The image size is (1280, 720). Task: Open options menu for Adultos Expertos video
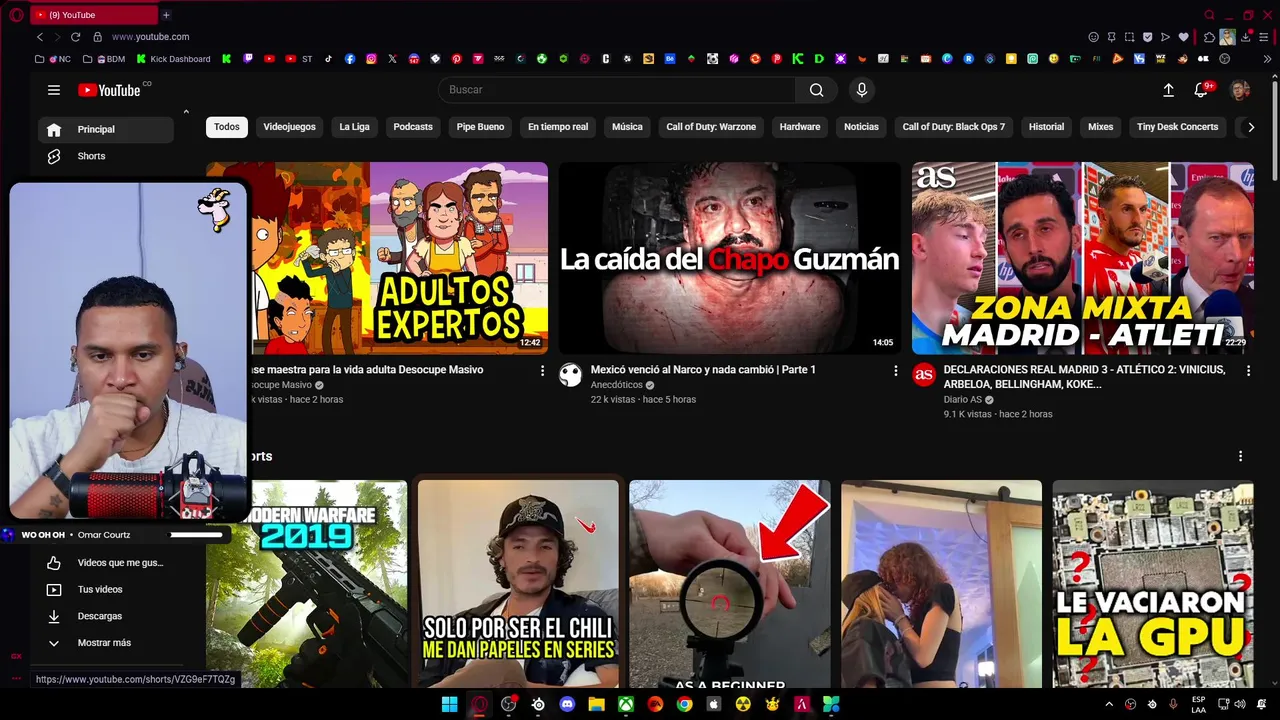(x=542, y=370)
